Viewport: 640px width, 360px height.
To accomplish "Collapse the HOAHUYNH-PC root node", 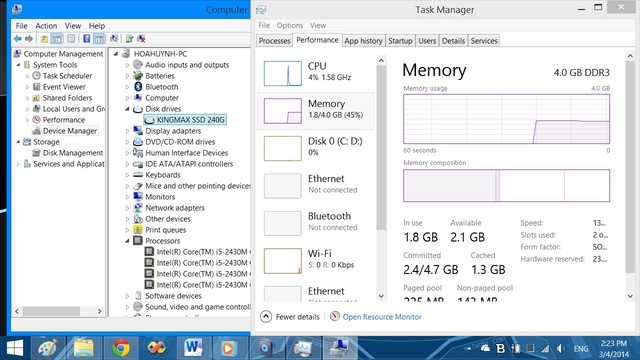I will point(116,54).
